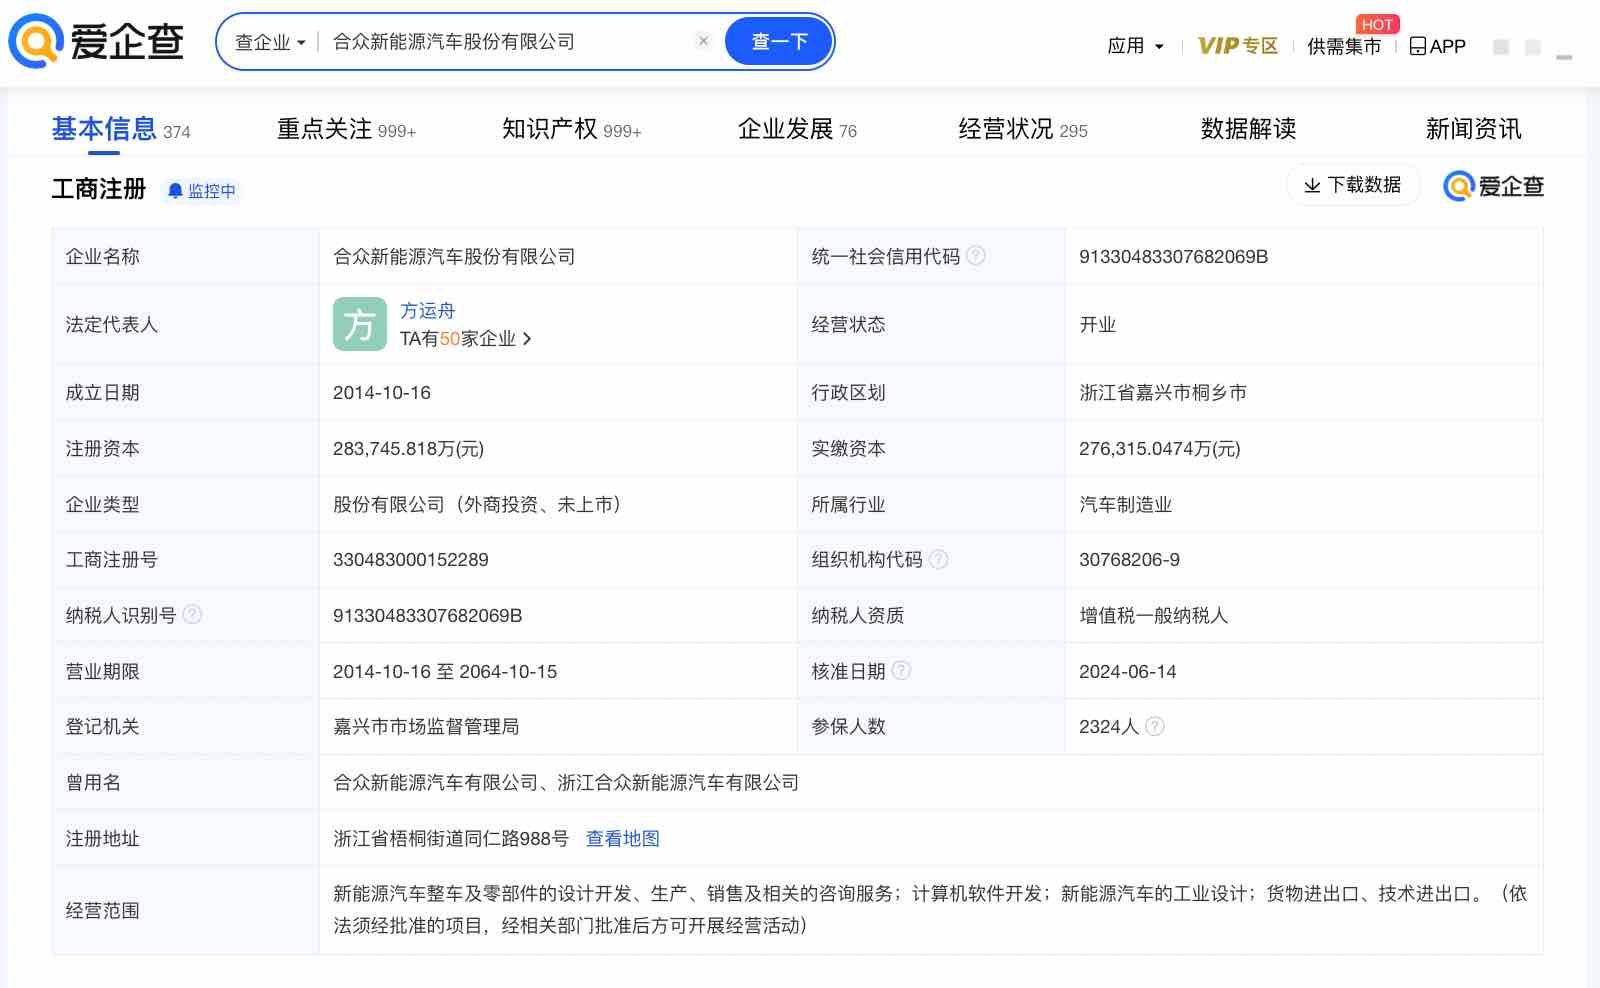
Task: Click into the company search input field
Action: tap(505, 42)
